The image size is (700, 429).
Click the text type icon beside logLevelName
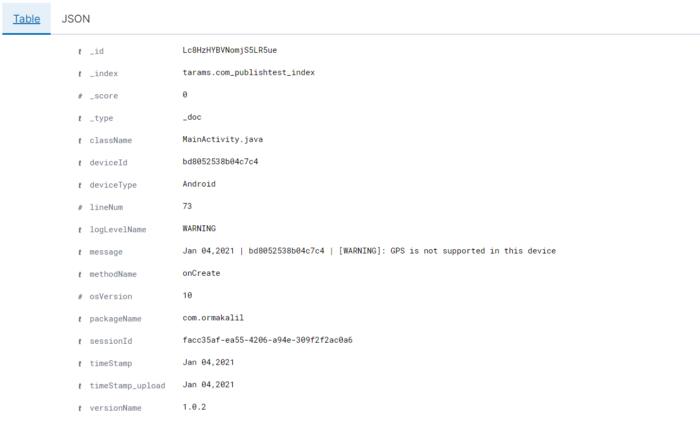[x=79, y=230]
